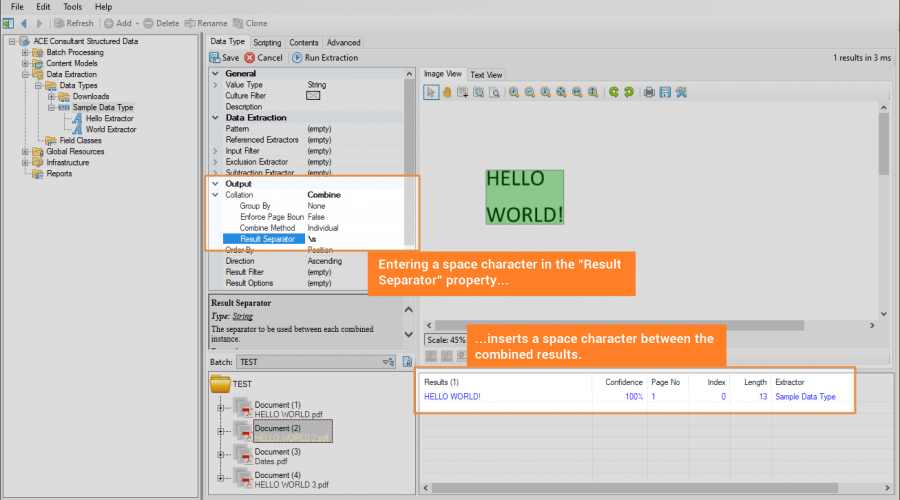The width and height of the screenshot is (900, 500).
Task: Expand the Batch Processing tree node
Action: [x=25, y=52]
